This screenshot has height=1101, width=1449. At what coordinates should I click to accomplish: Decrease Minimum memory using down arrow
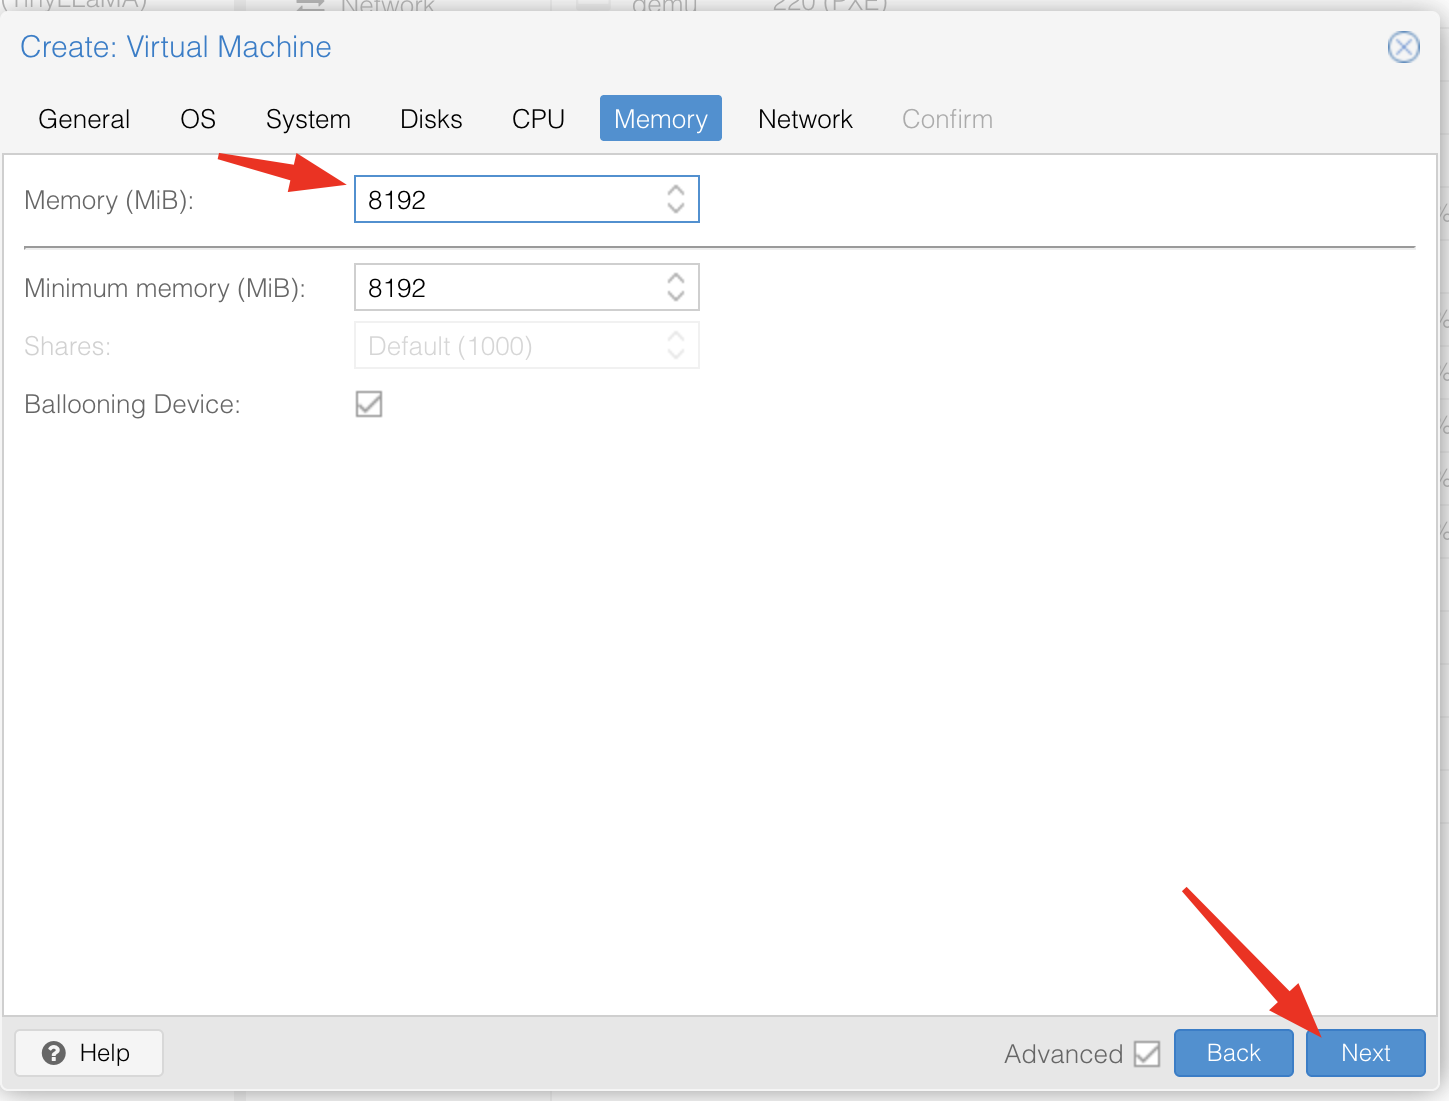[x=676, y=297]
